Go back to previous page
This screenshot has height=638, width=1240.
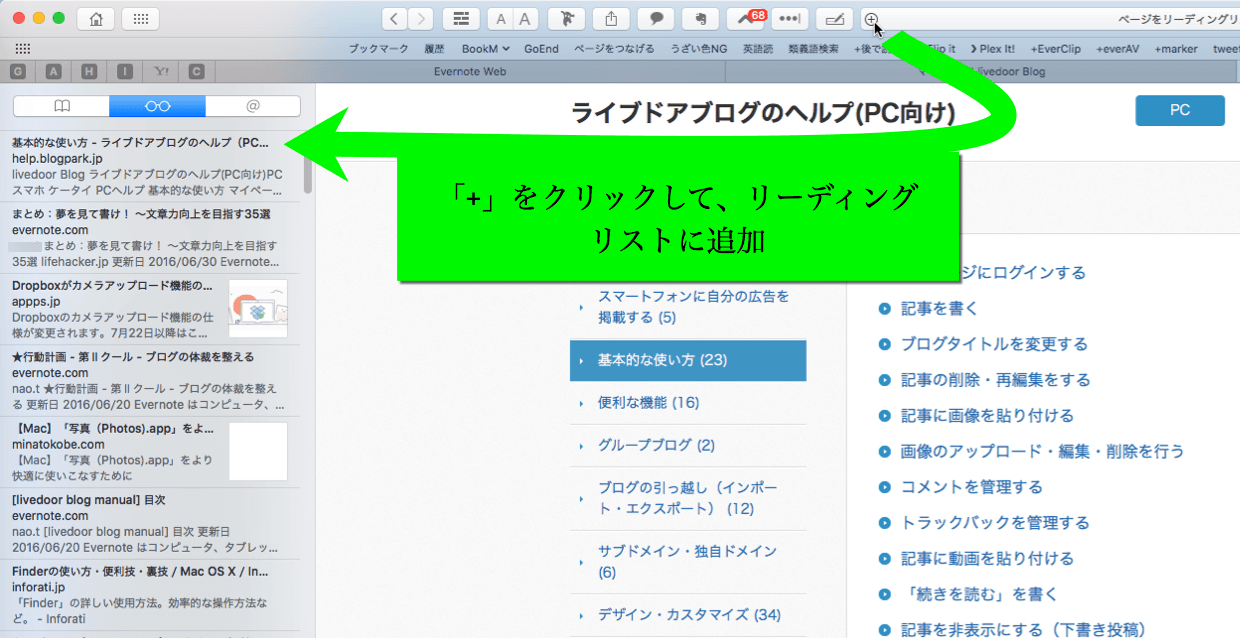[x=395, y=19]
